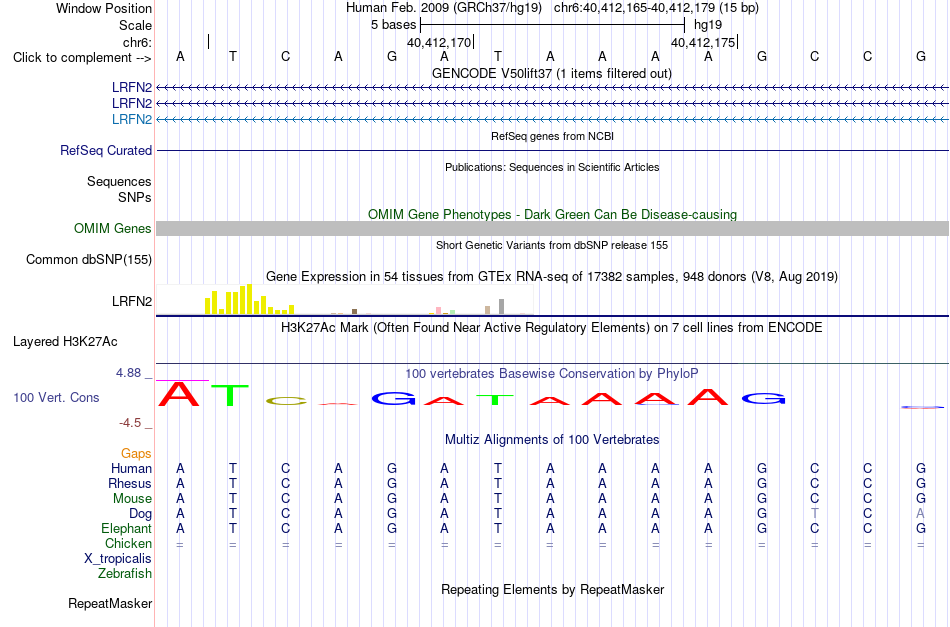The width and height of the screenshot is (950, 627).
Task: Click 'Click to complement -->' to complement bases
Action: pos(82,58)
